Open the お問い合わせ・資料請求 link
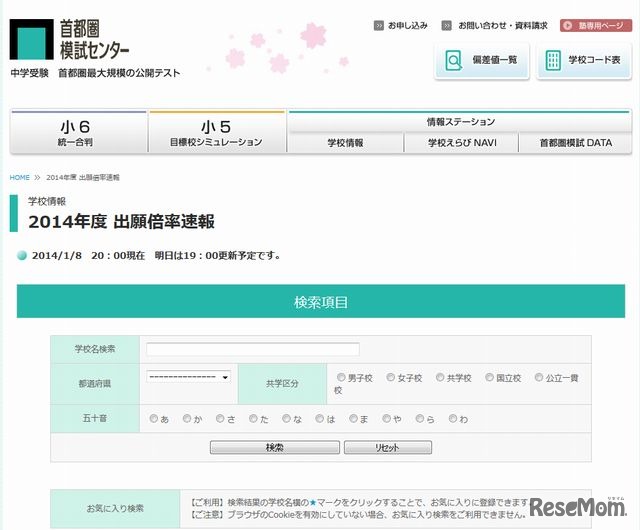Viewport: 640px width, 530px height. [502, 26]
